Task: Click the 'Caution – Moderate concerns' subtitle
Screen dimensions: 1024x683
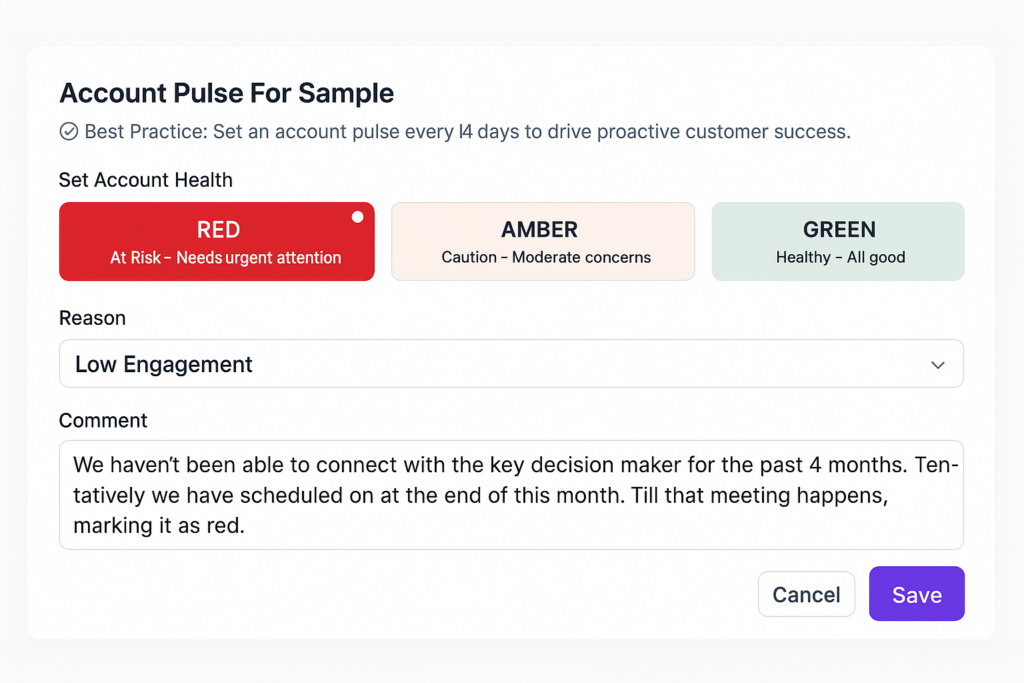Action: coord(546,257)
